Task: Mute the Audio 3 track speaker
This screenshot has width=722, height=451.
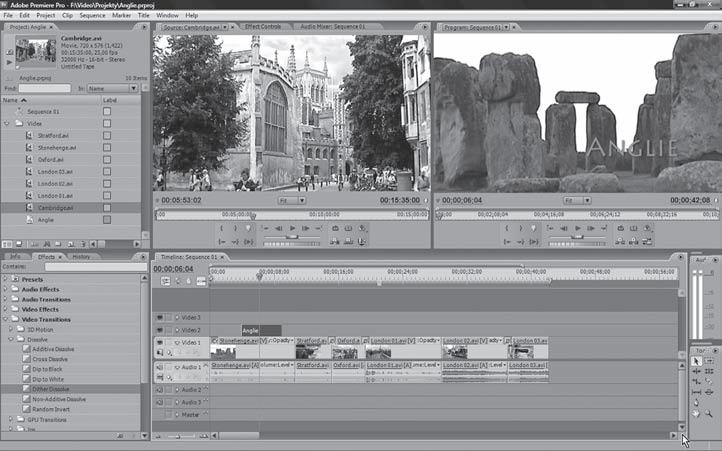Action: [x=159, y=402]
